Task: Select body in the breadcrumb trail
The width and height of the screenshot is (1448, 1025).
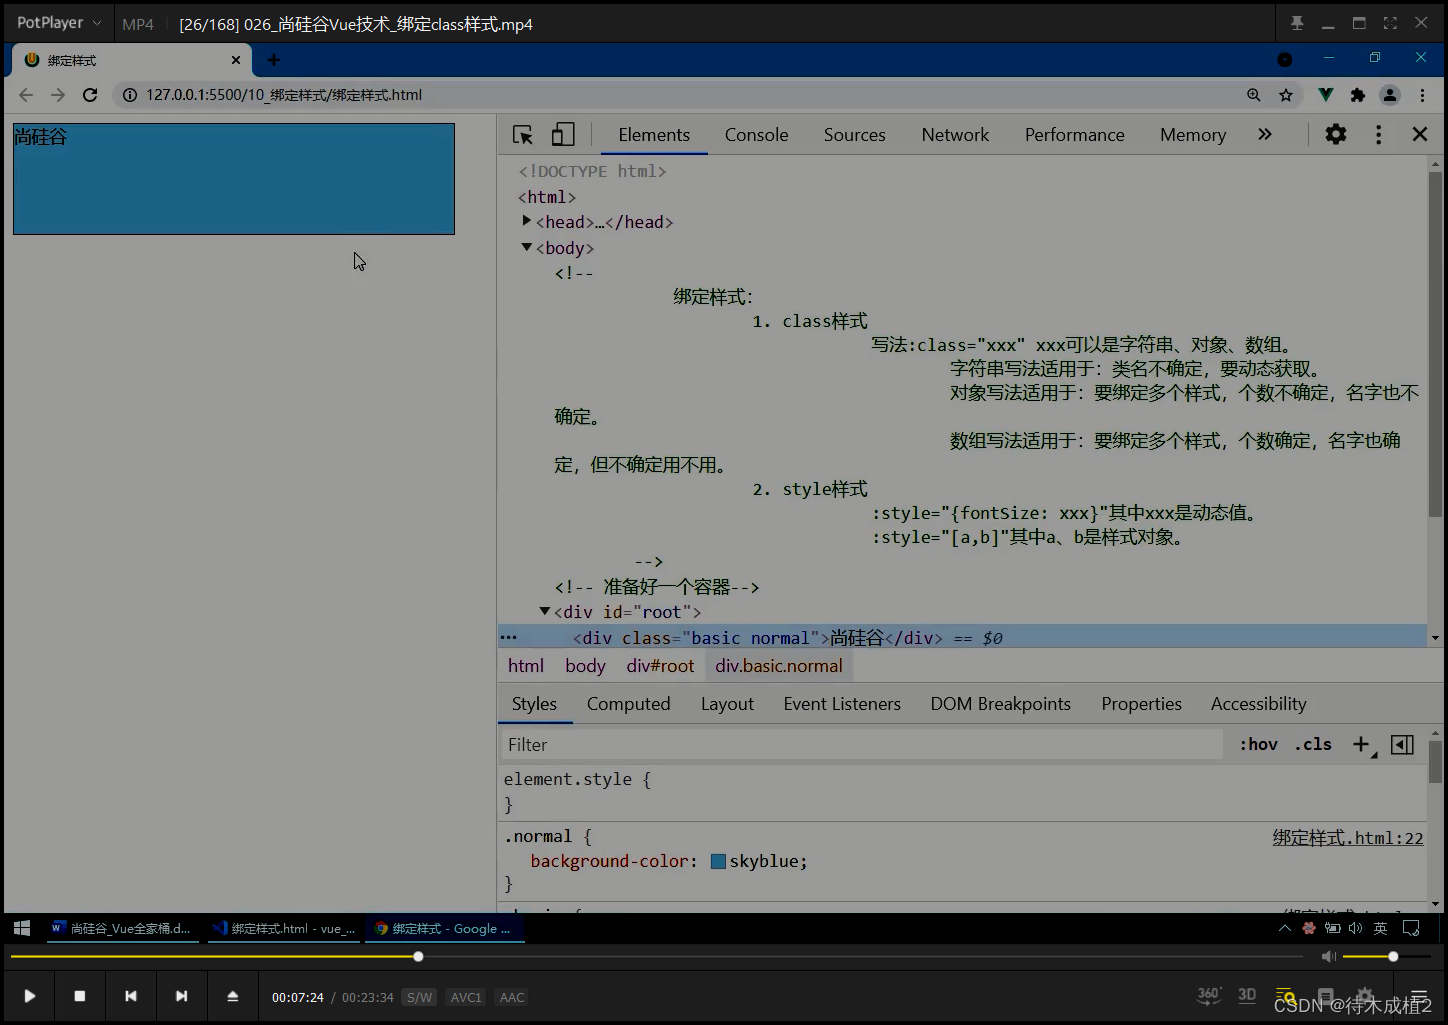Action: click(585, 666)
